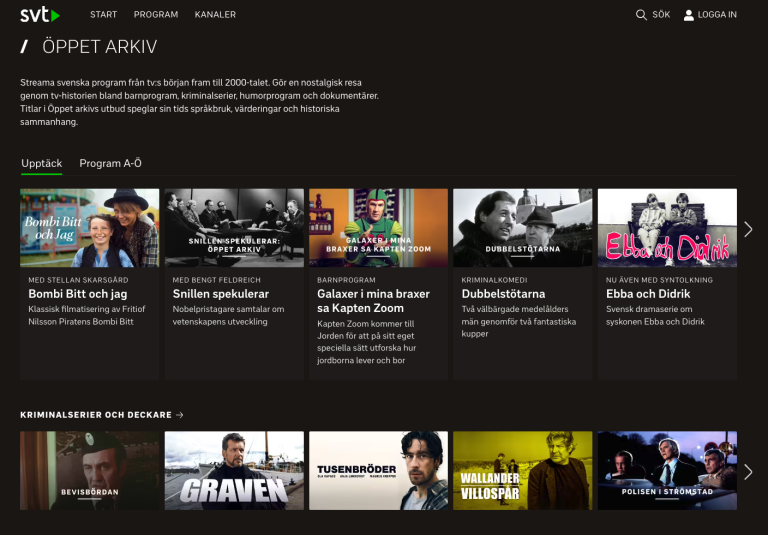Open the Polisen i Strömstad thumbnail
Viewport: 768px width, 535px height.
pos(667,470)
